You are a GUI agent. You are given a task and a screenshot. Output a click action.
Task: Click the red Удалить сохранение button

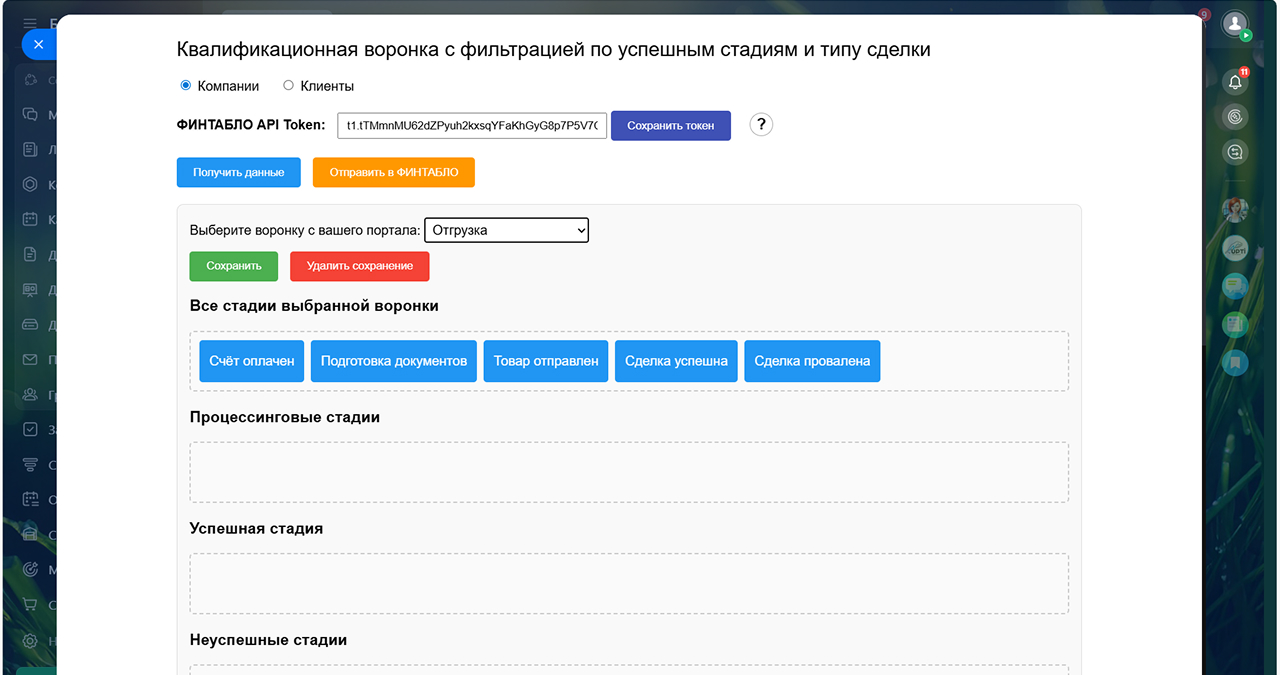click(x=359, y=266)
